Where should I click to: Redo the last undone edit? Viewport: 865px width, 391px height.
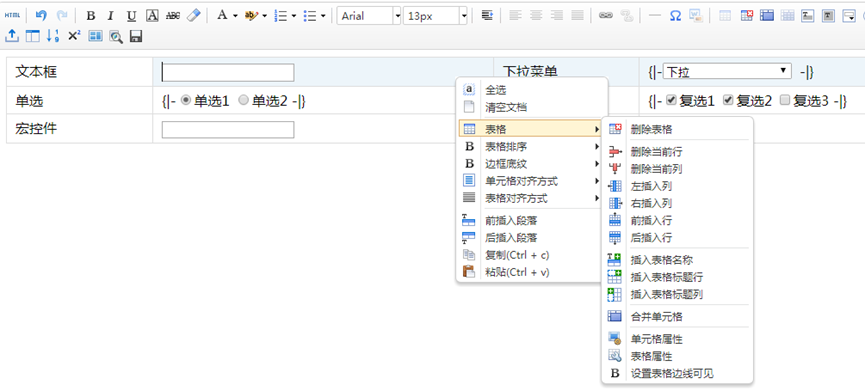point(62,15)
